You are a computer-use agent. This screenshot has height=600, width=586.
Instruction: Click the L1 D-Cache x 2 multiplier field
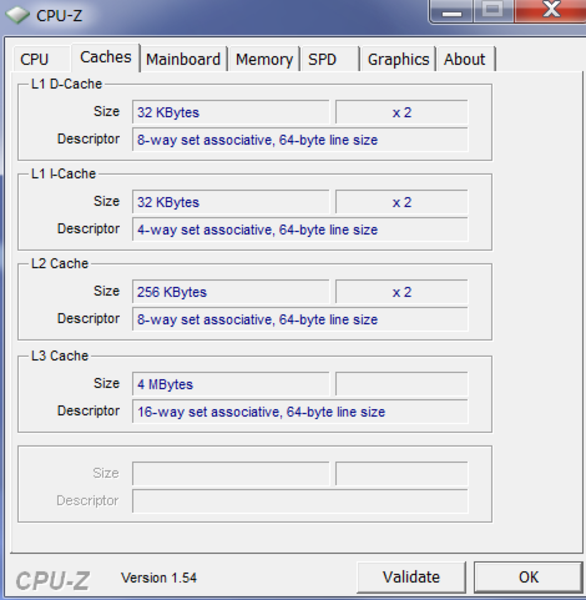coord(402,112)
